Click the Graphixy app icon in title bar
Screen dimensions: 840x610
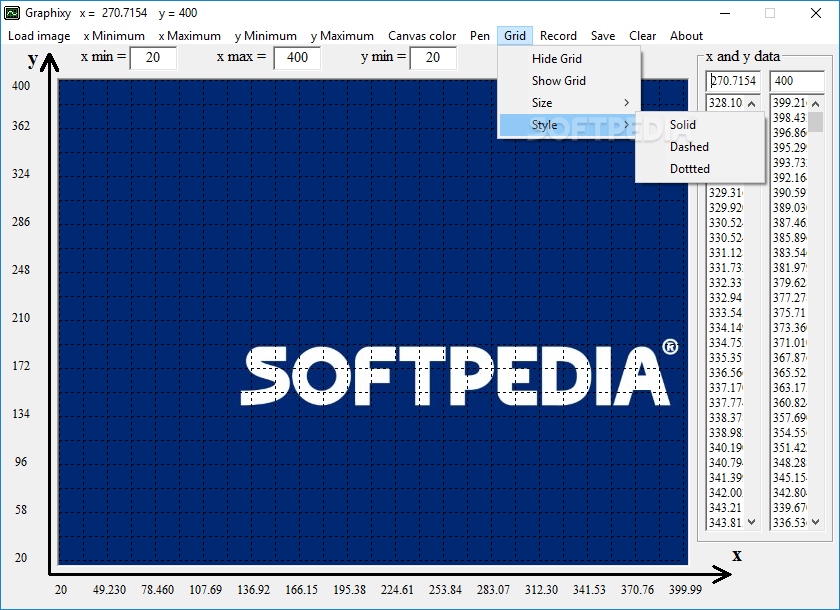[x=12, y=13]
